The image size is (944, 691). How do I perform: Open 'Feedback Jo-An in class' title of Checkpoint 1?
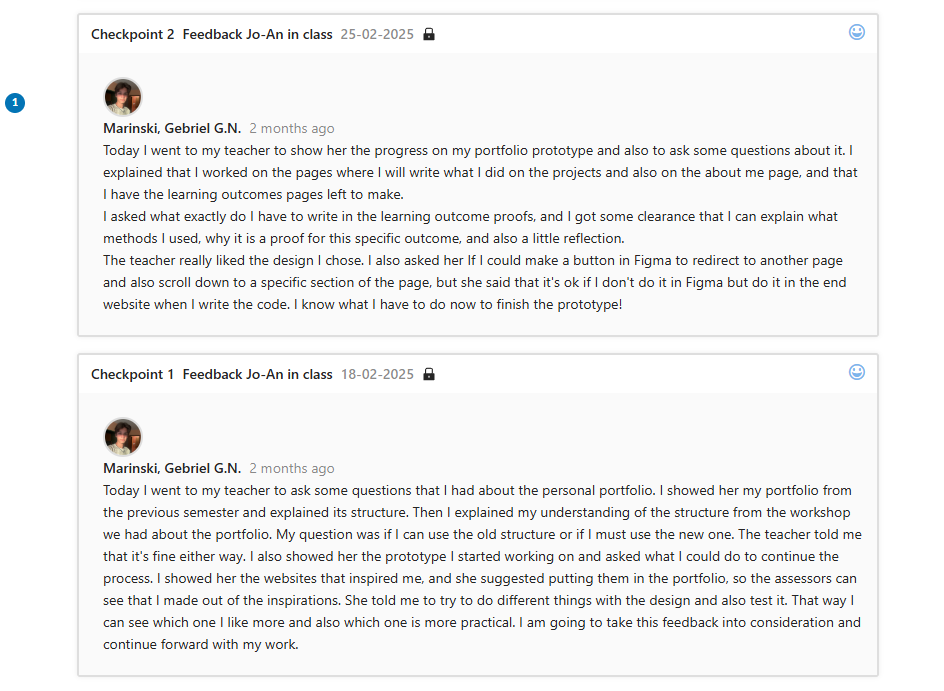point(257,374)
